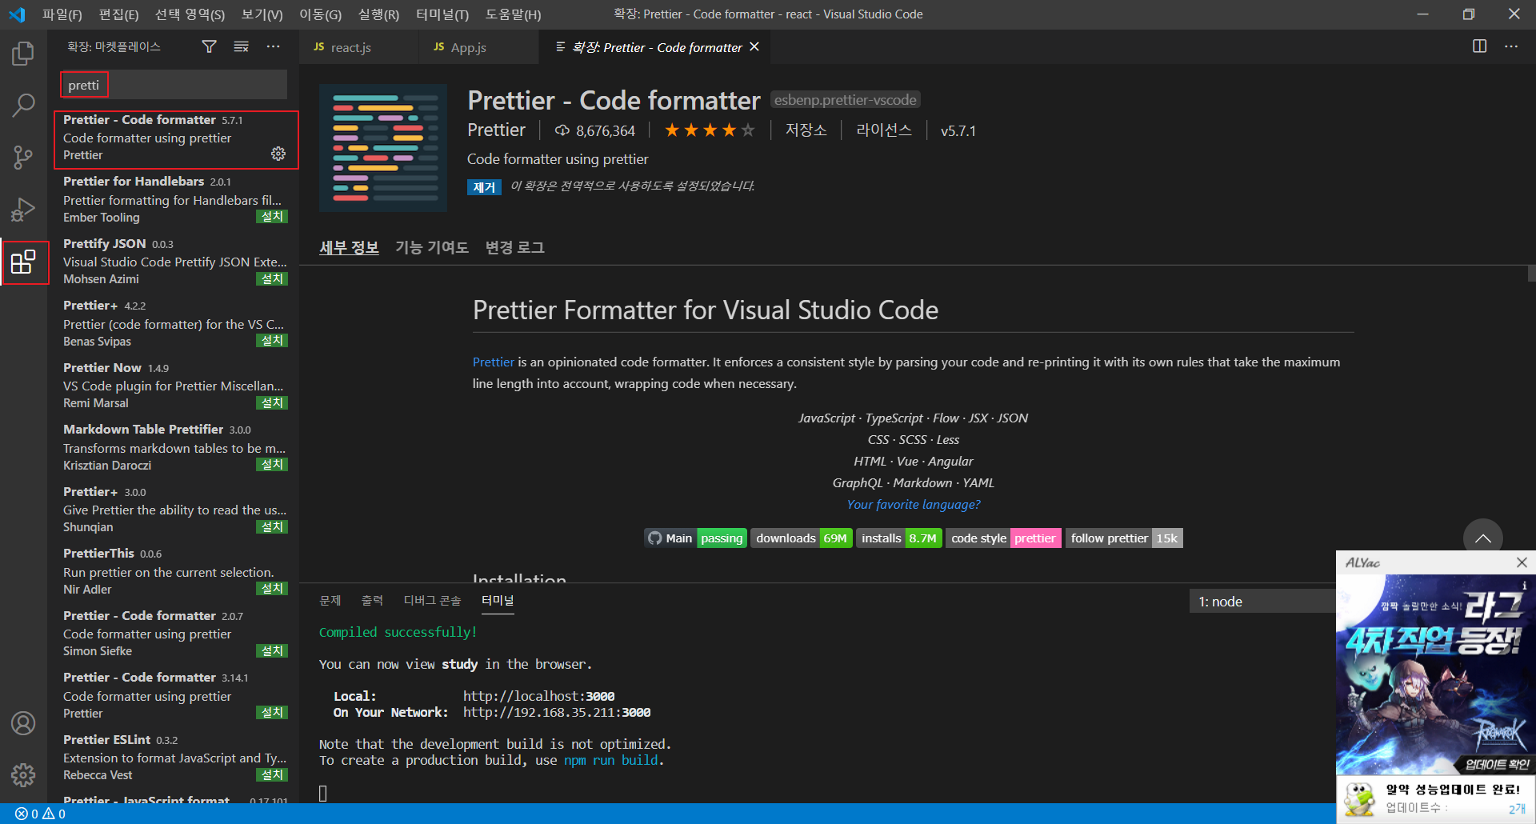The width and height of the screenshot is (1536, 824).
Task: Open the Manage gear in activity bar
Action: point(23,775)
